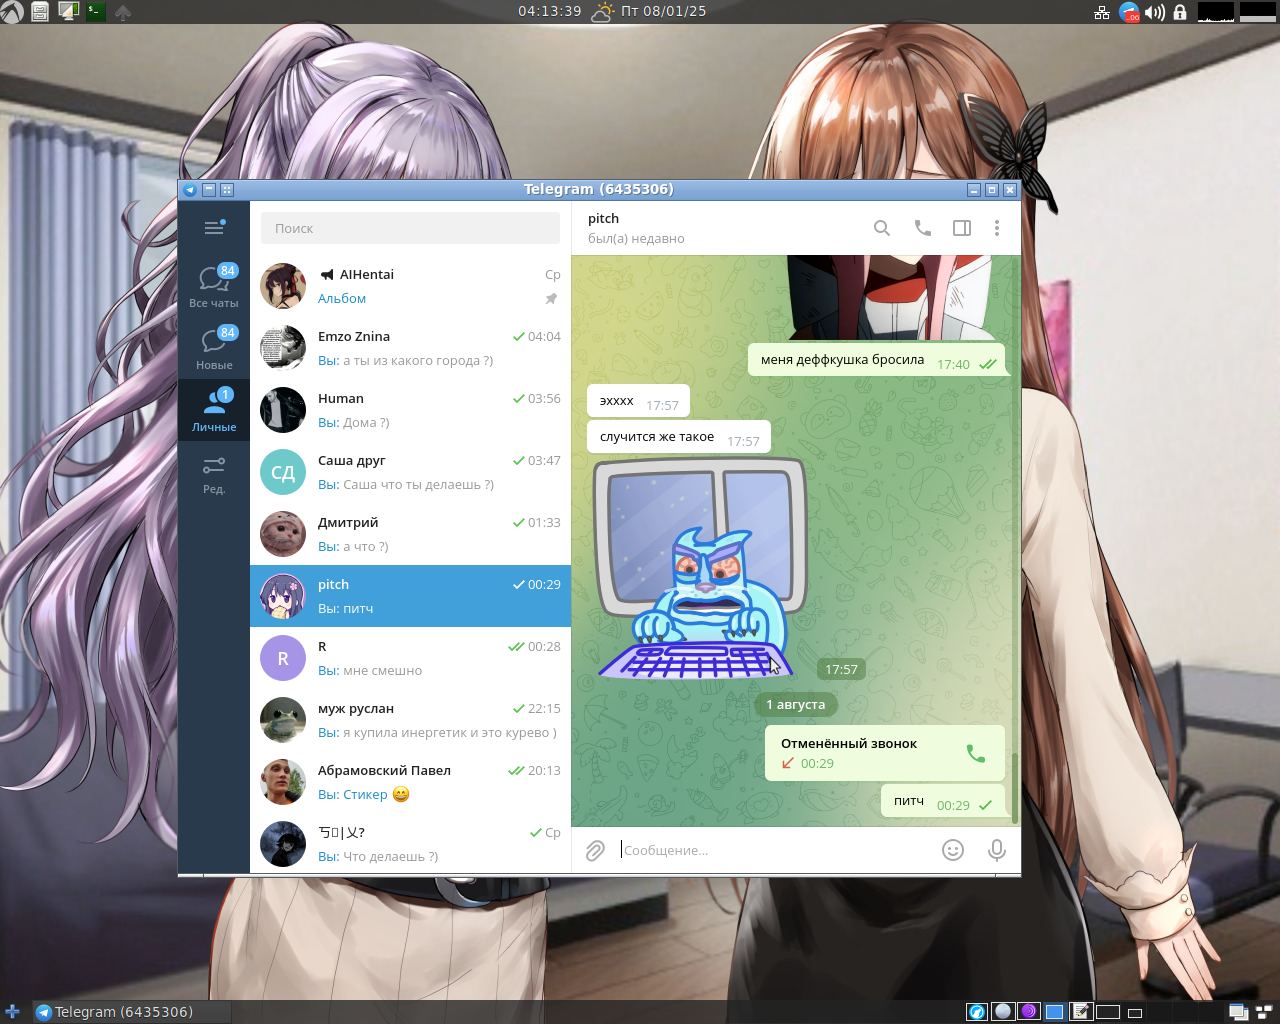Screen dimensions: 1280x1024
Task: Open the Дмитрий chat
Action: (410, 534)
